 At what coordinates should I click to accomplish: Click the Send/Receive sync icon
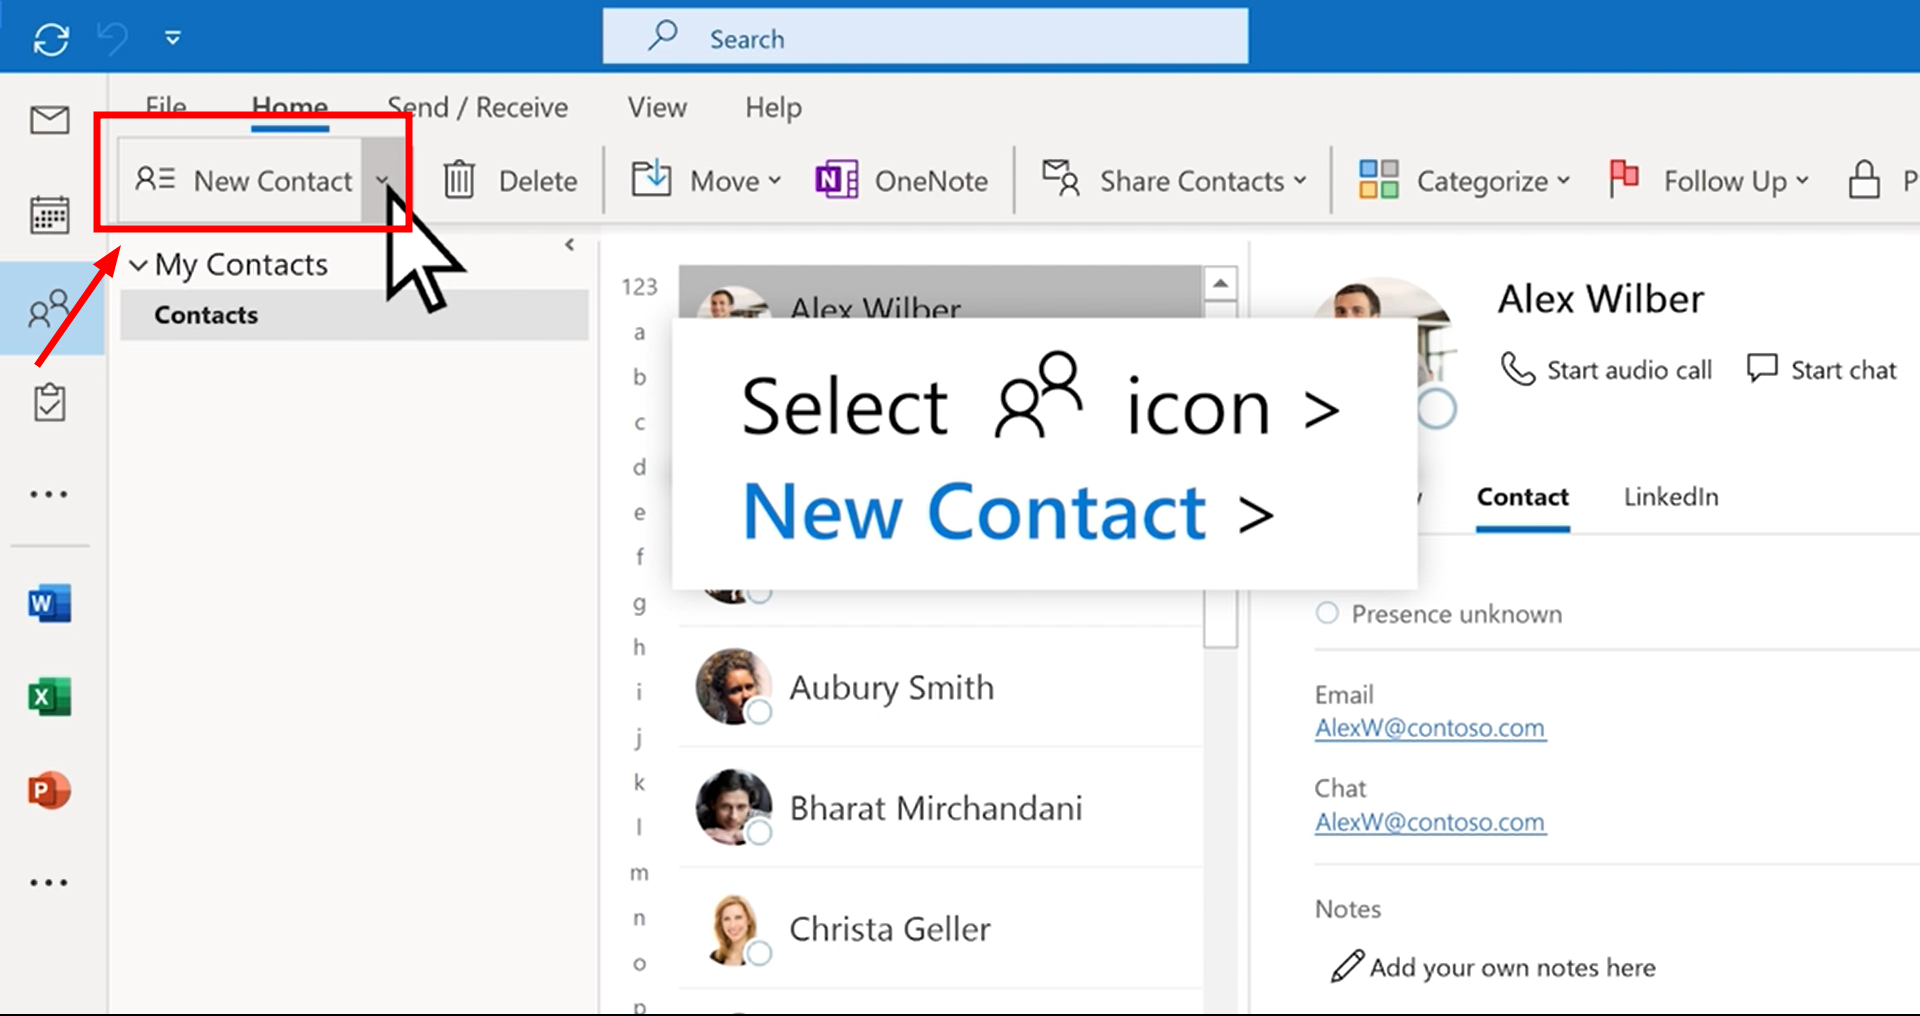[x=50, y=37]
